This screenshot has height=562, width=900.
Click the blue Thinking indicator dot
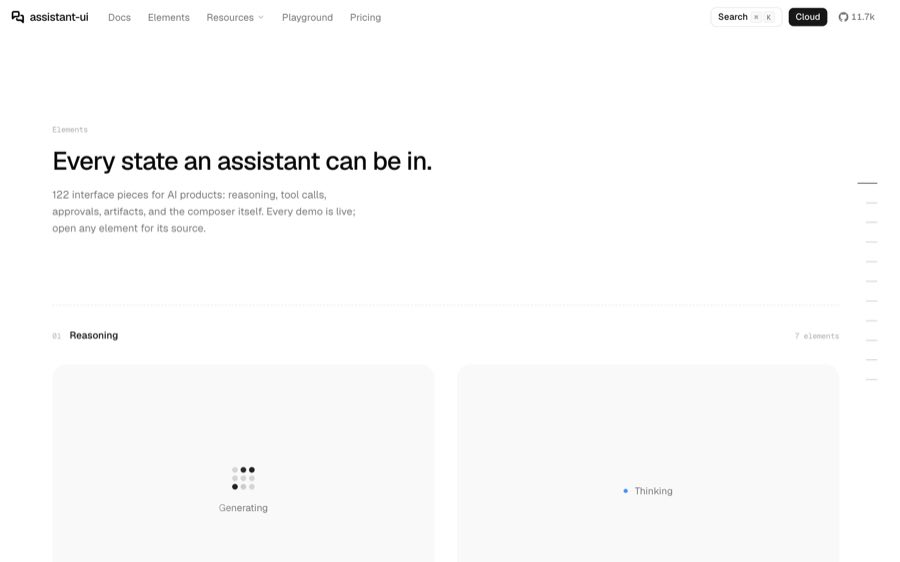(x=625, y=491)
